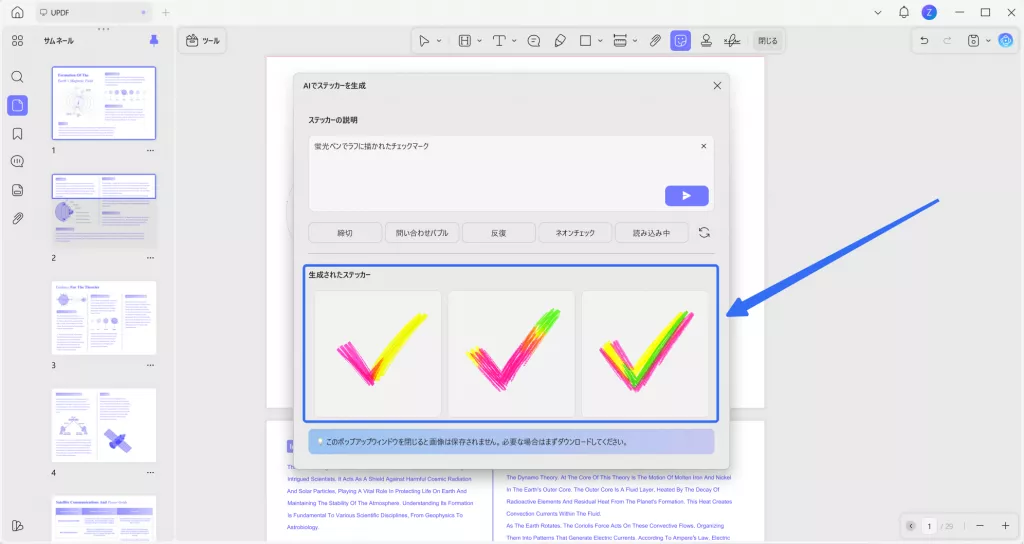Open the search panel in sidebar
This screenshot has height=544, width=1024.
click(x=18, y=77)
